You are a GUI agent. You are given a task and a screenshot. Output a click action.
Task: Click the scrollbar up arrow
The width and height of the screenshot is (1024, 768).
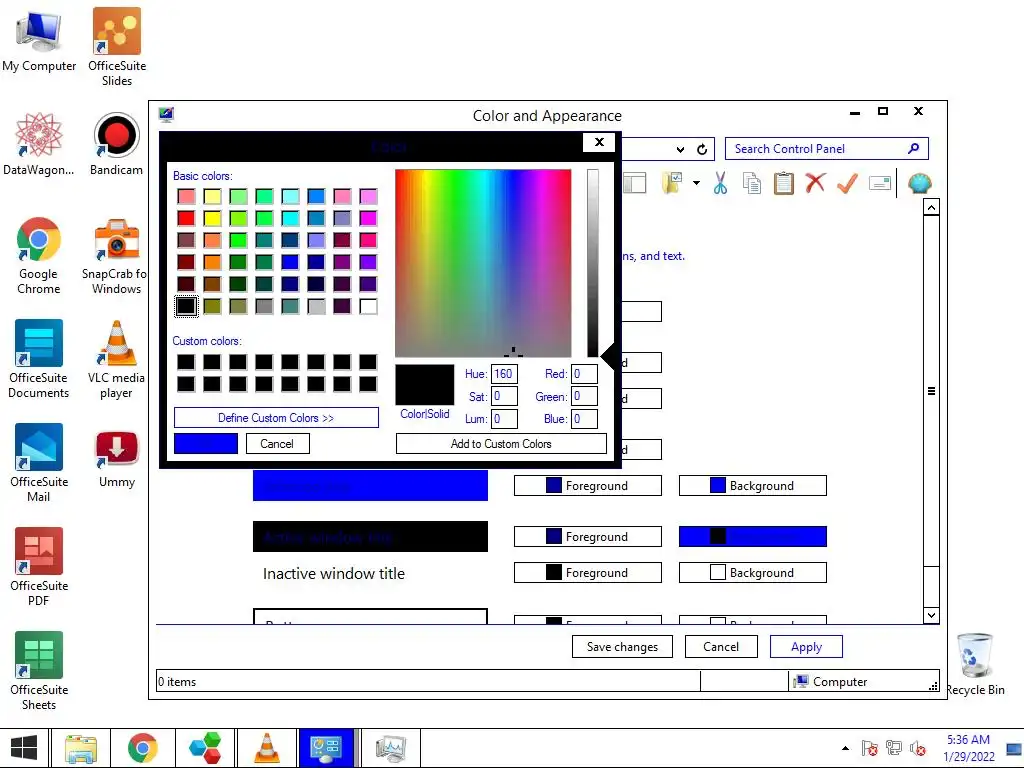click(931, 208)
